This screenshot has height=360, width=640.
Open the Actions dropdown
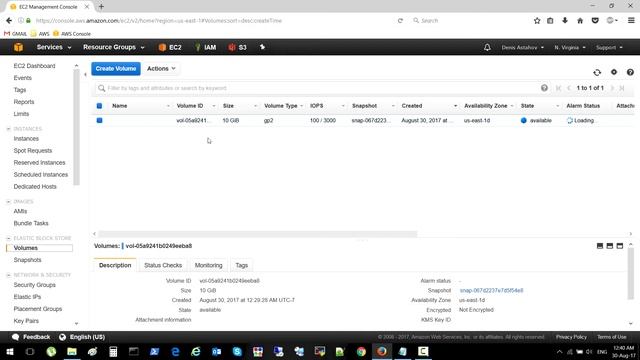(x=161, y=69)
